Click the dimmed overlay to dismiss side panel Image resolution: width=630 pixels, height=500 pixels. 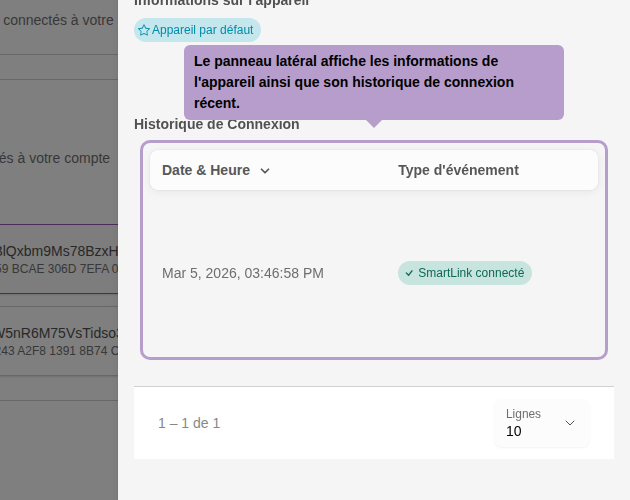pyautogui.click(x=58, y=440)
